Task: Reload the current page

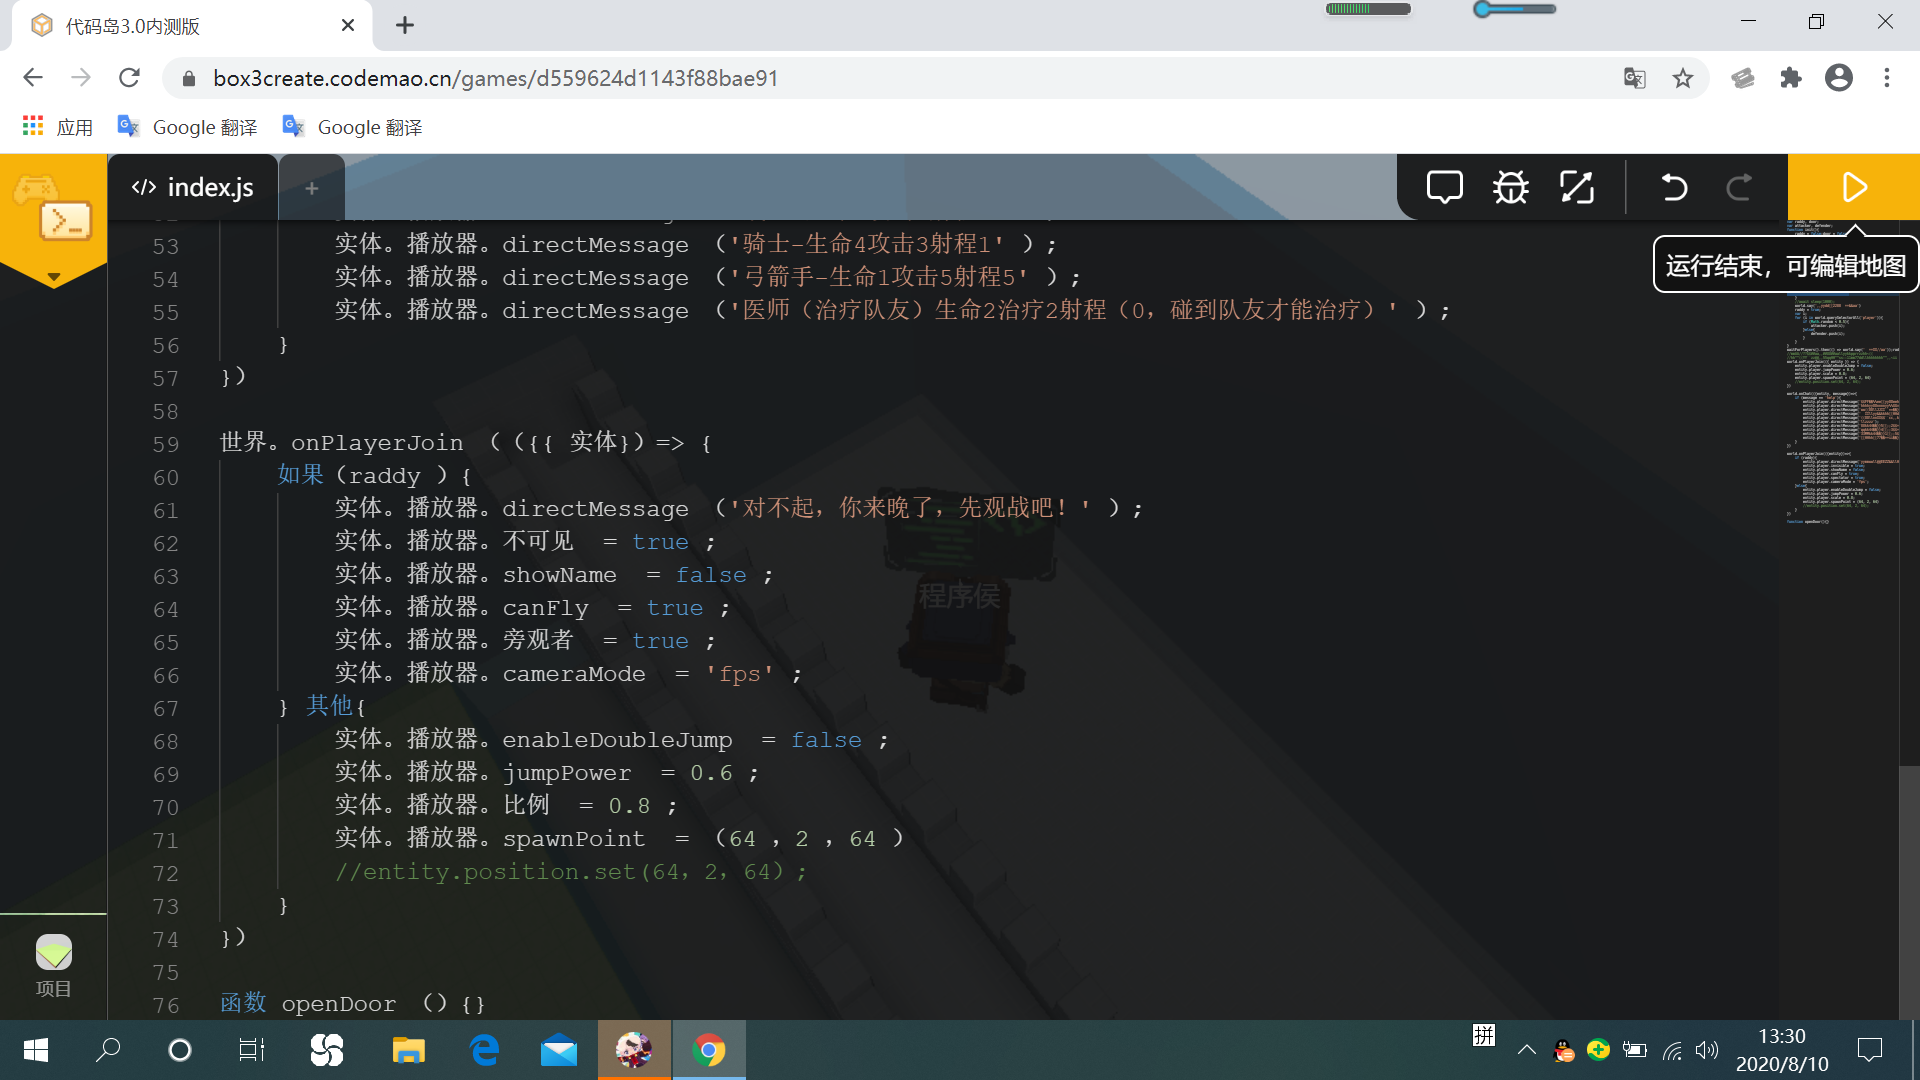Action: coord(129,78)
